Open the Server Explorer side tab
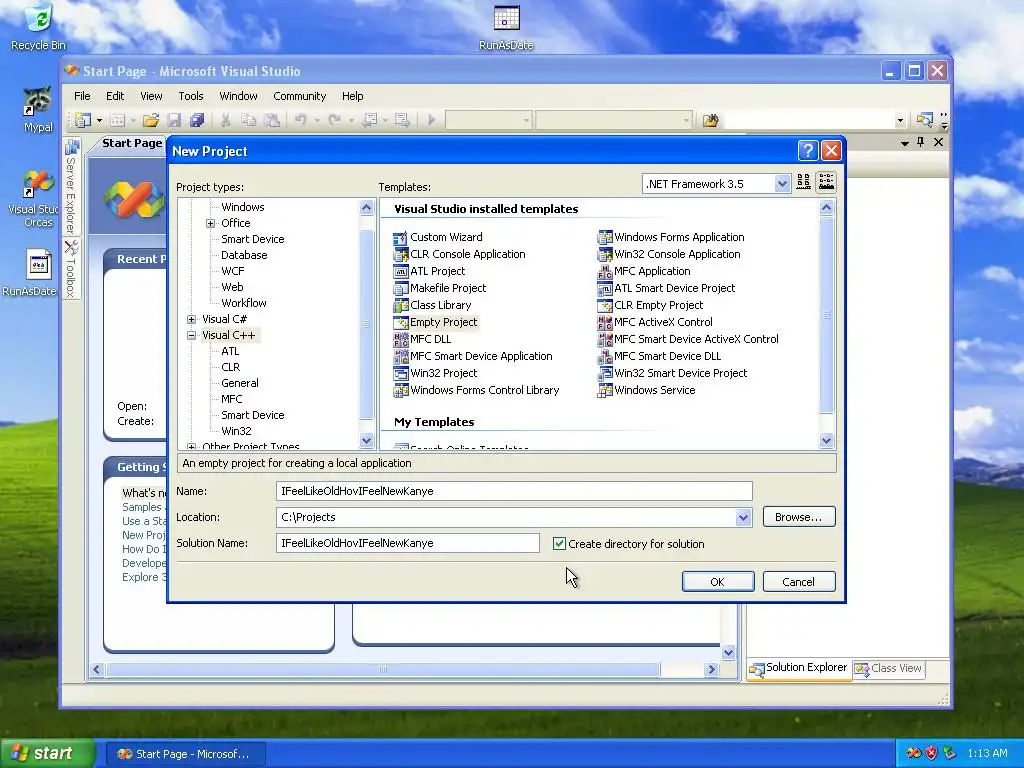This screenshot has height=768, width=1024. pyautogui.click(x=71, y=186)
